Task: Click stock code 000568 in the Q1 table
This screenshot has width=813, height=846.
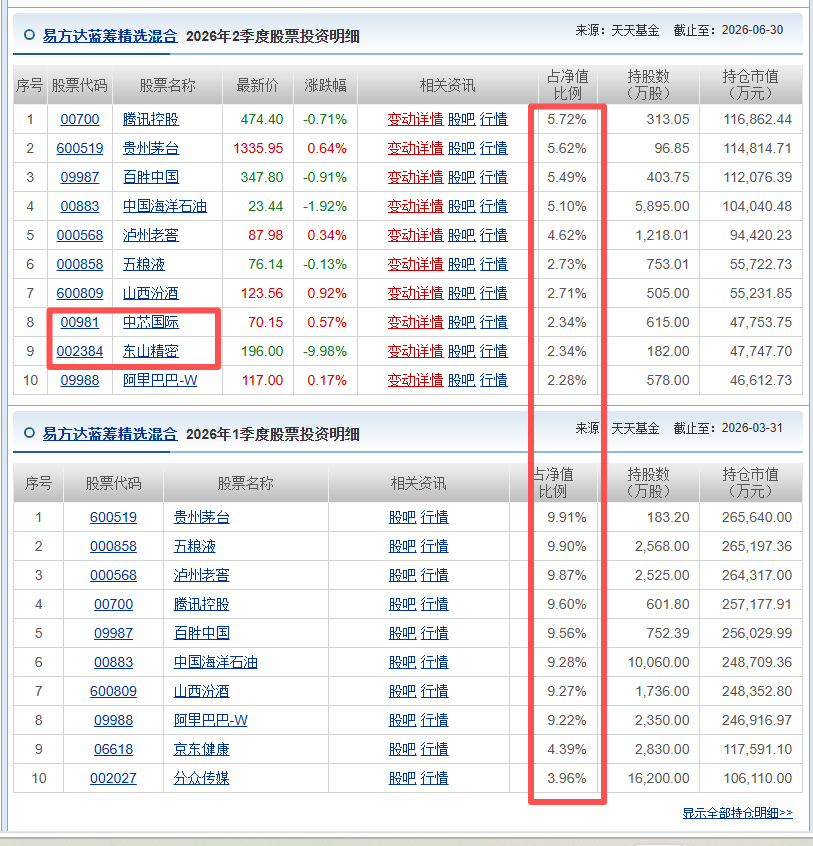Action: click(113, 576)
